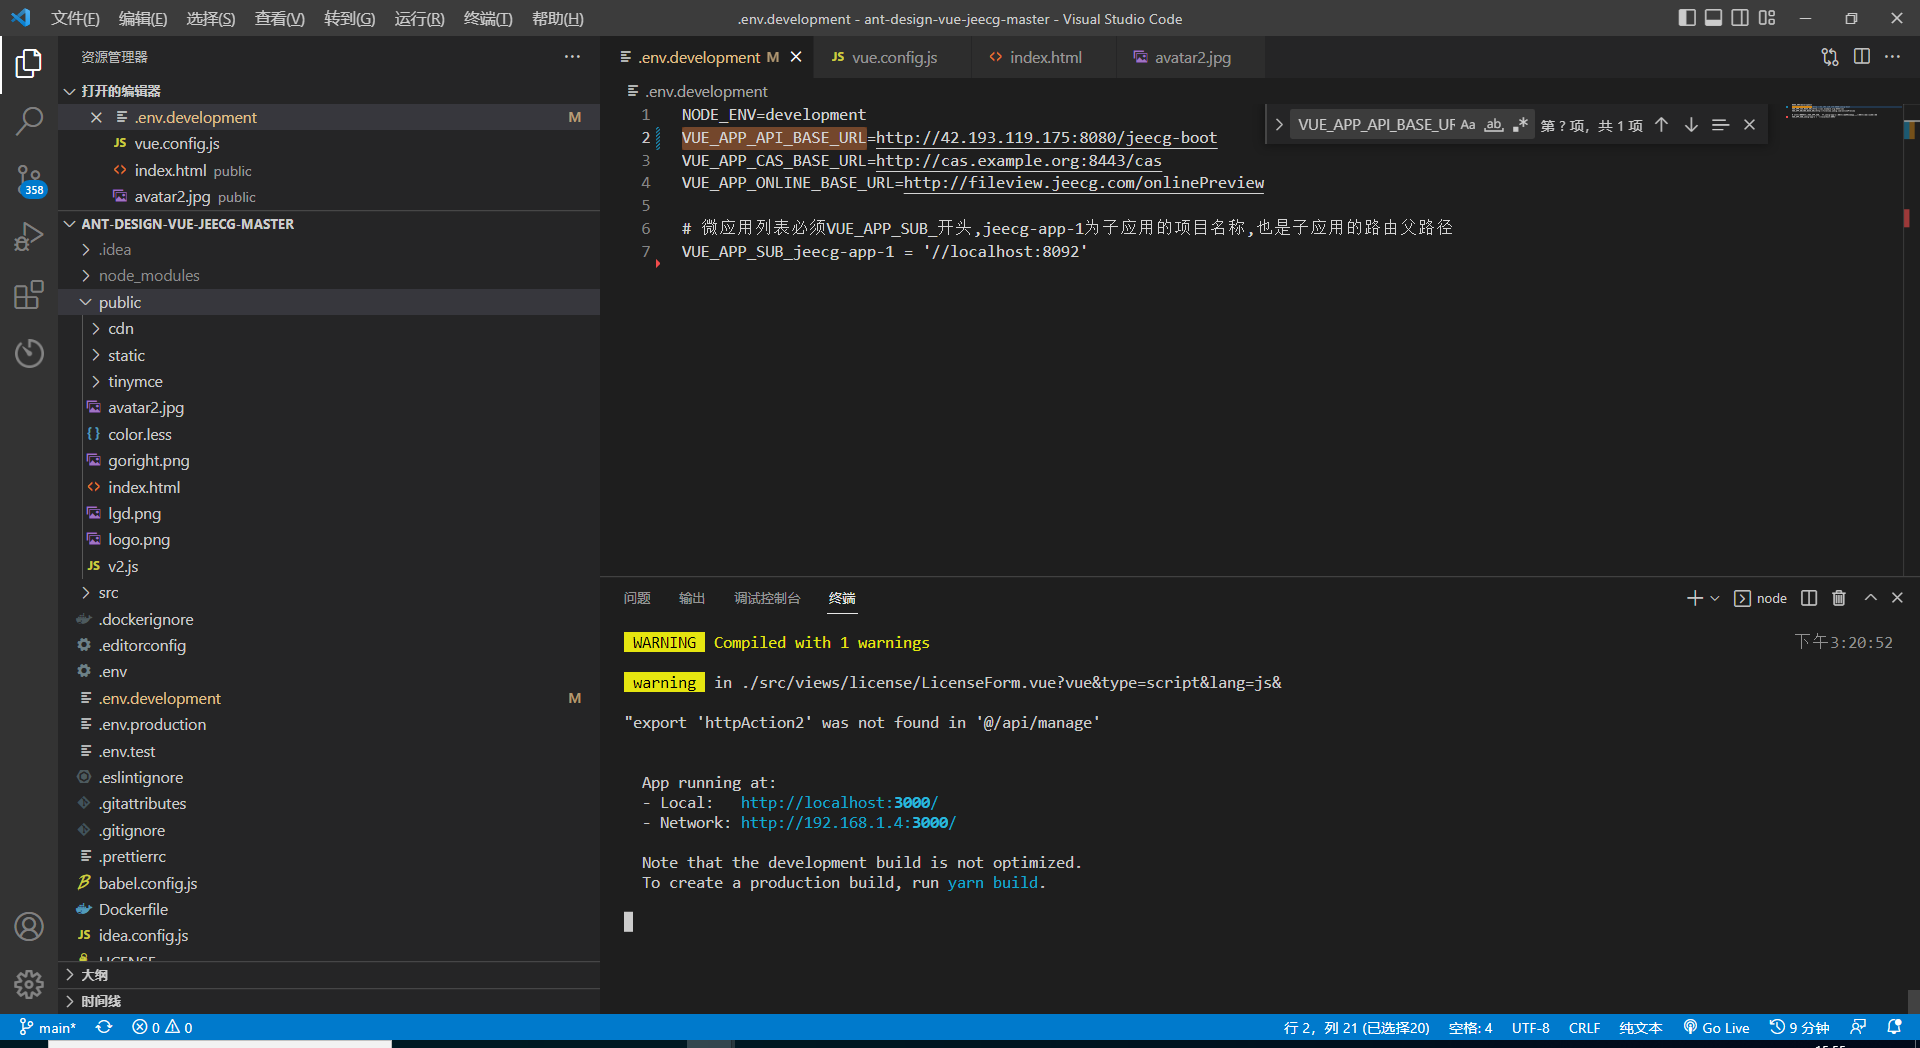The height and width of the screenshot is (1048, 1920).
Task: Open the Search view in activity bar
Action: coord(29,122)
